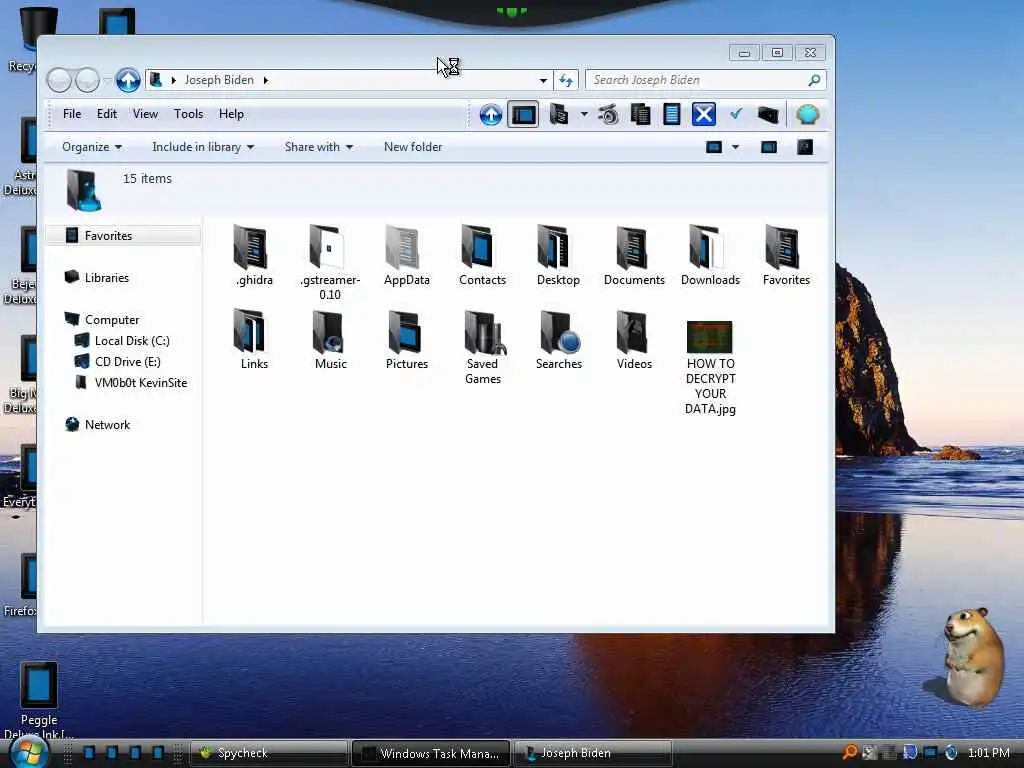This screenshot has height=768, width=1024.
Task: Open the Share with dropdown
Action: 319,147
